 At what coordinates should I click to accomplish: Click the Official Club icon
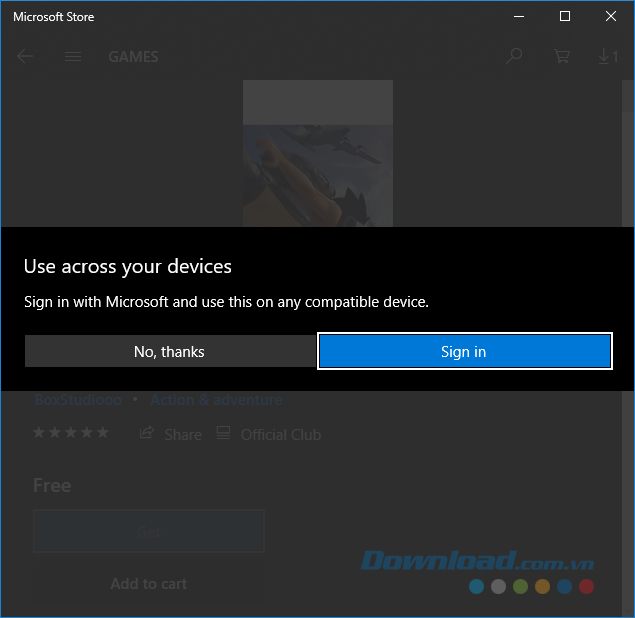click(223, 433)
